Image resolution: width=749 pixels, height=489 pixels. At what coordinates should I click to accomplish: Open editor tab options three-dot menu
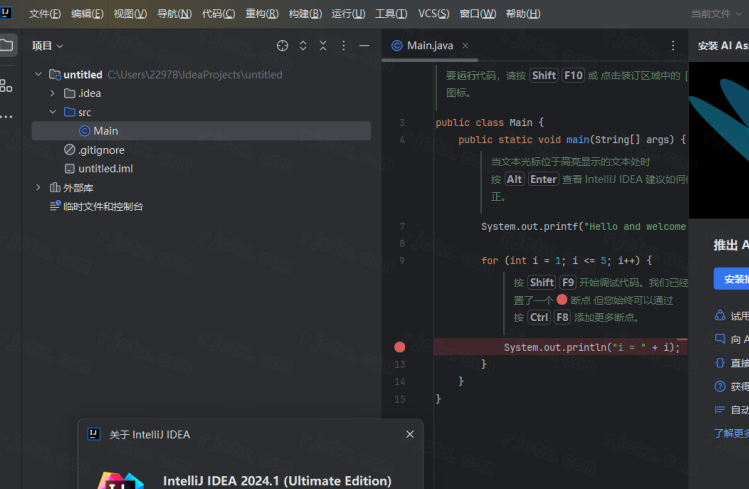673,46
